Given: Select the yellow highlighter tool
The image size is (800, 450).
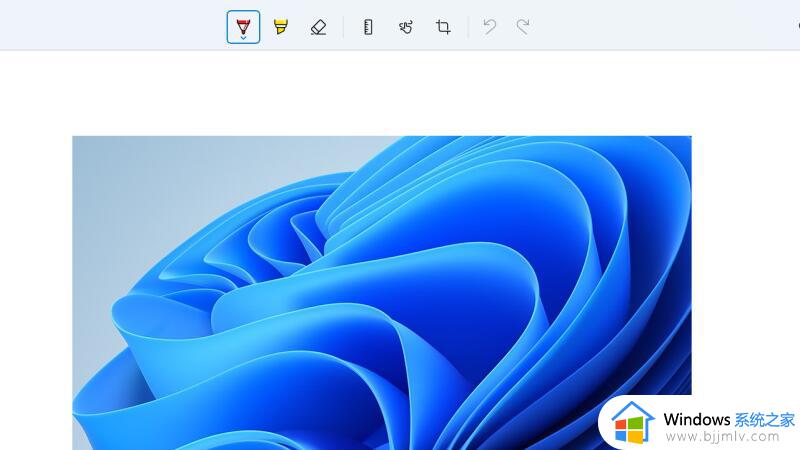Looking at the screenshot, I should [281, 27].
